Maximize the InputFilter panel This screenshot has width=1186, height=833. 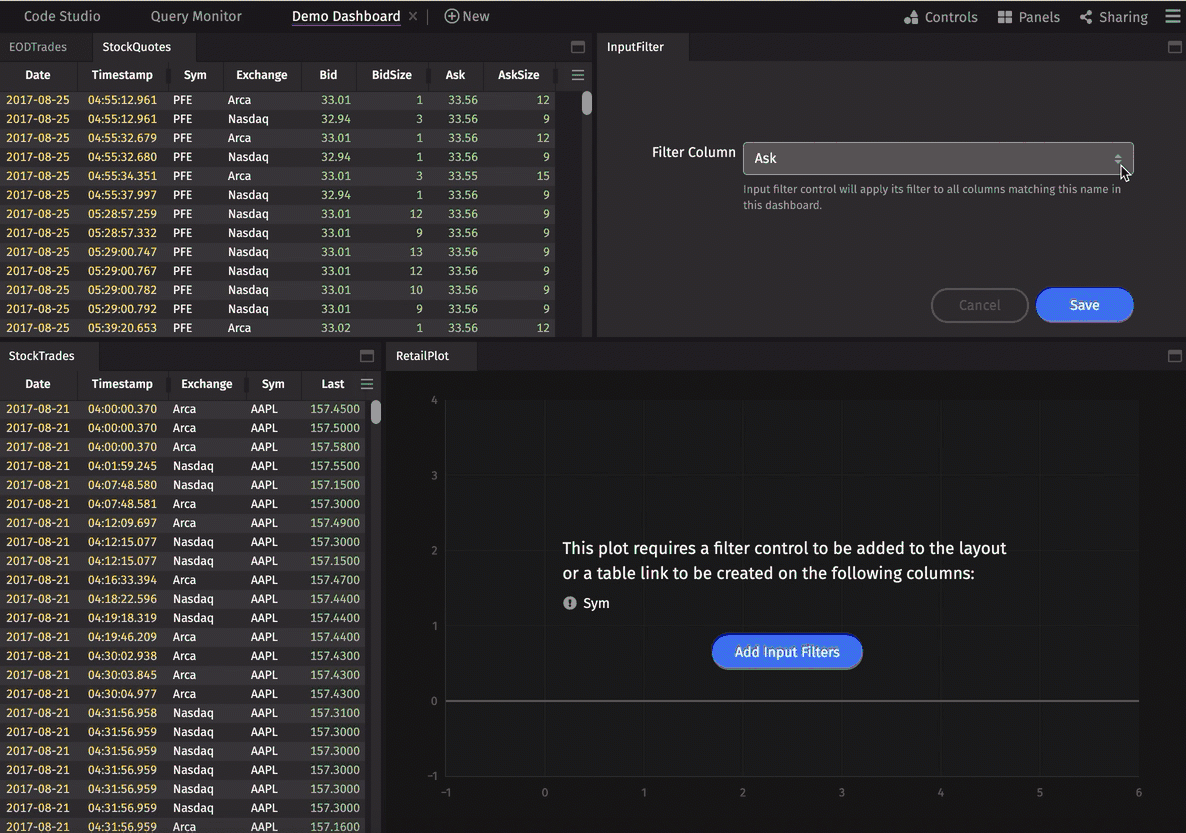pos(1174,47)
